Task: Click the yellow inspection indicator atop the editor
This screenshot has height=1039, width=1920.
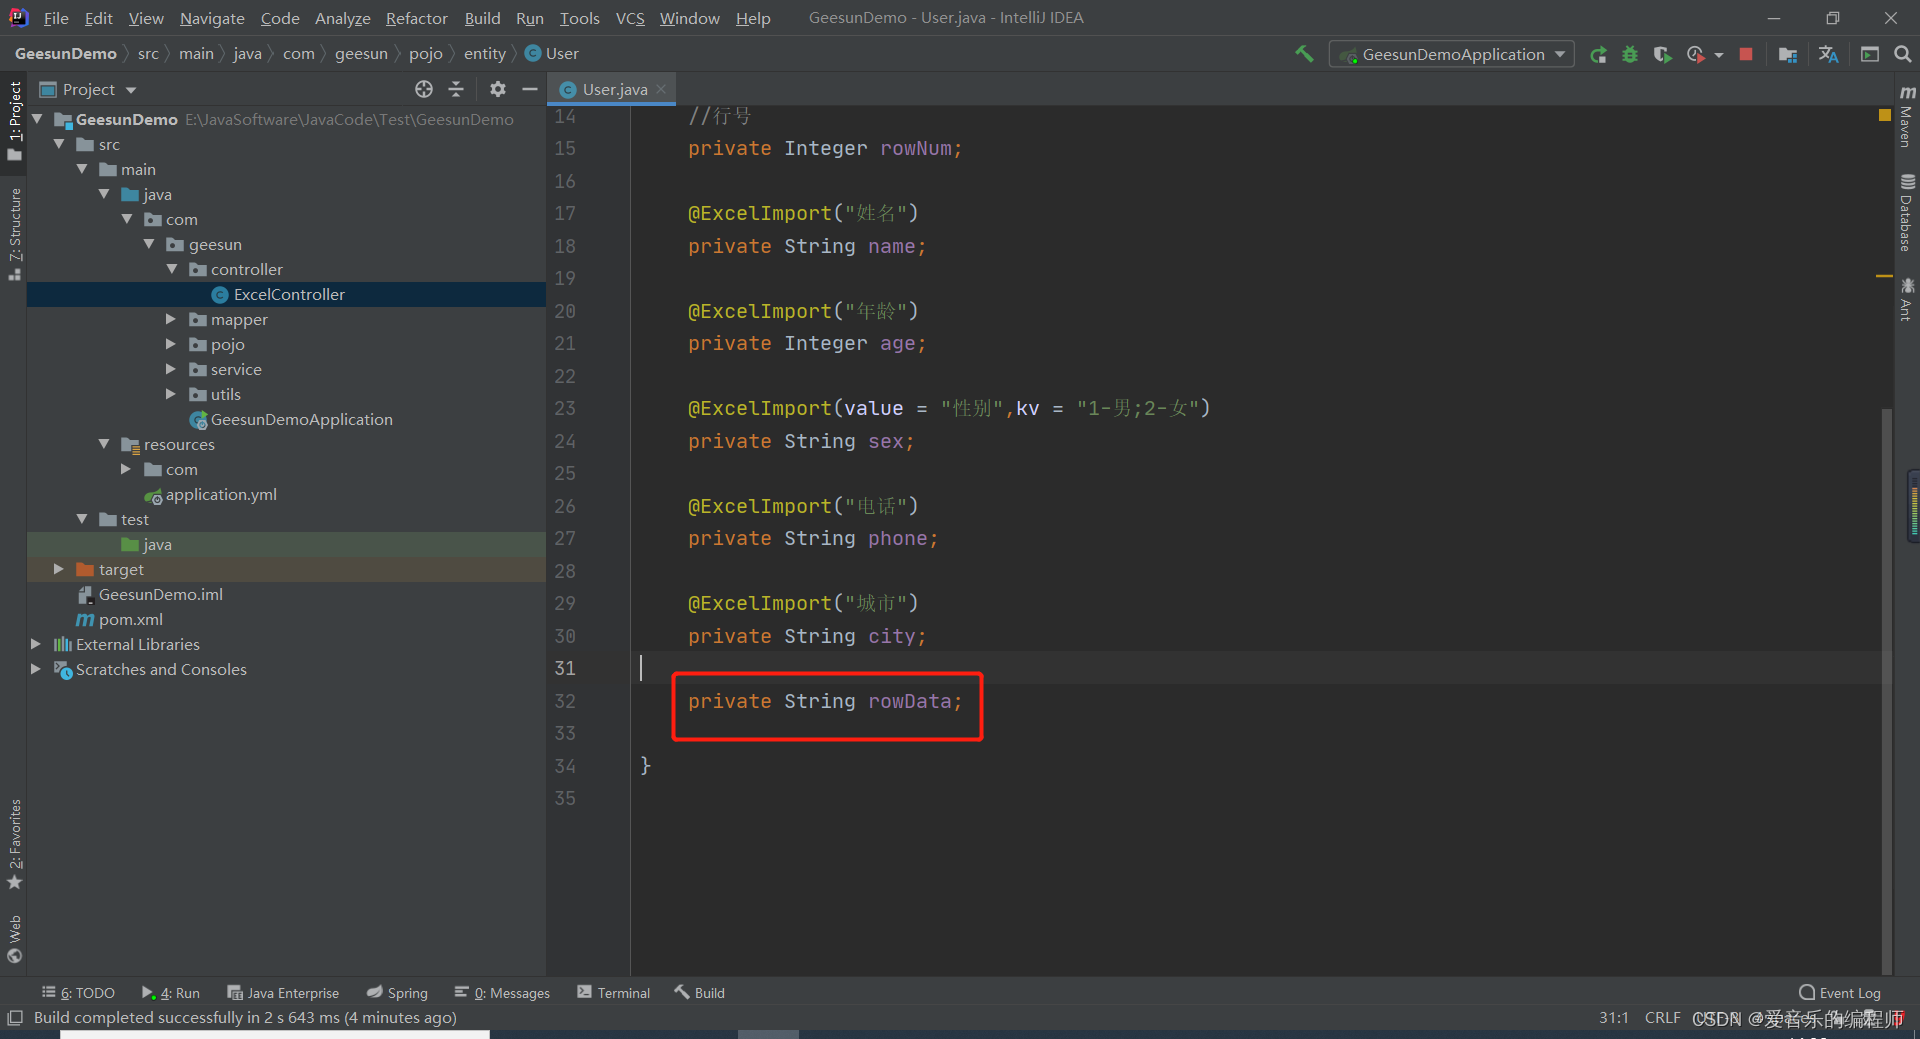Action: click(x=1885, y=115)
